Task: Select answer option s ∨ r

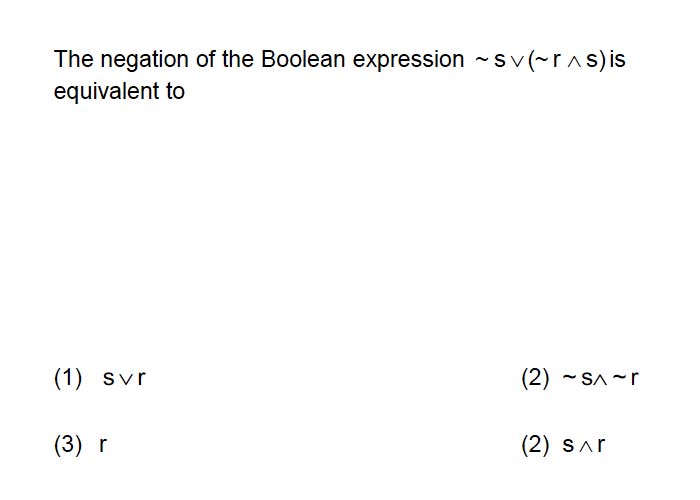Action: (124, 378)
